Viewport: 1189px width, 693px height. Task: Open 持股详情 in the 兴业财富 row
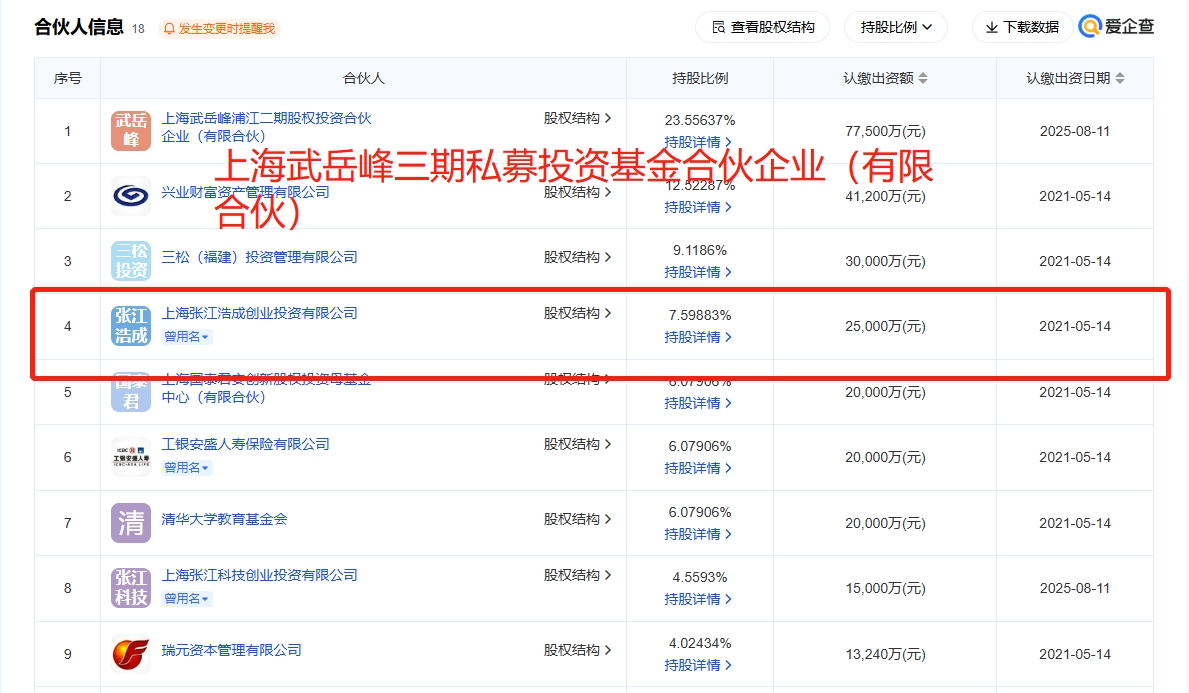pyautogui.click(x=698, y=207)
